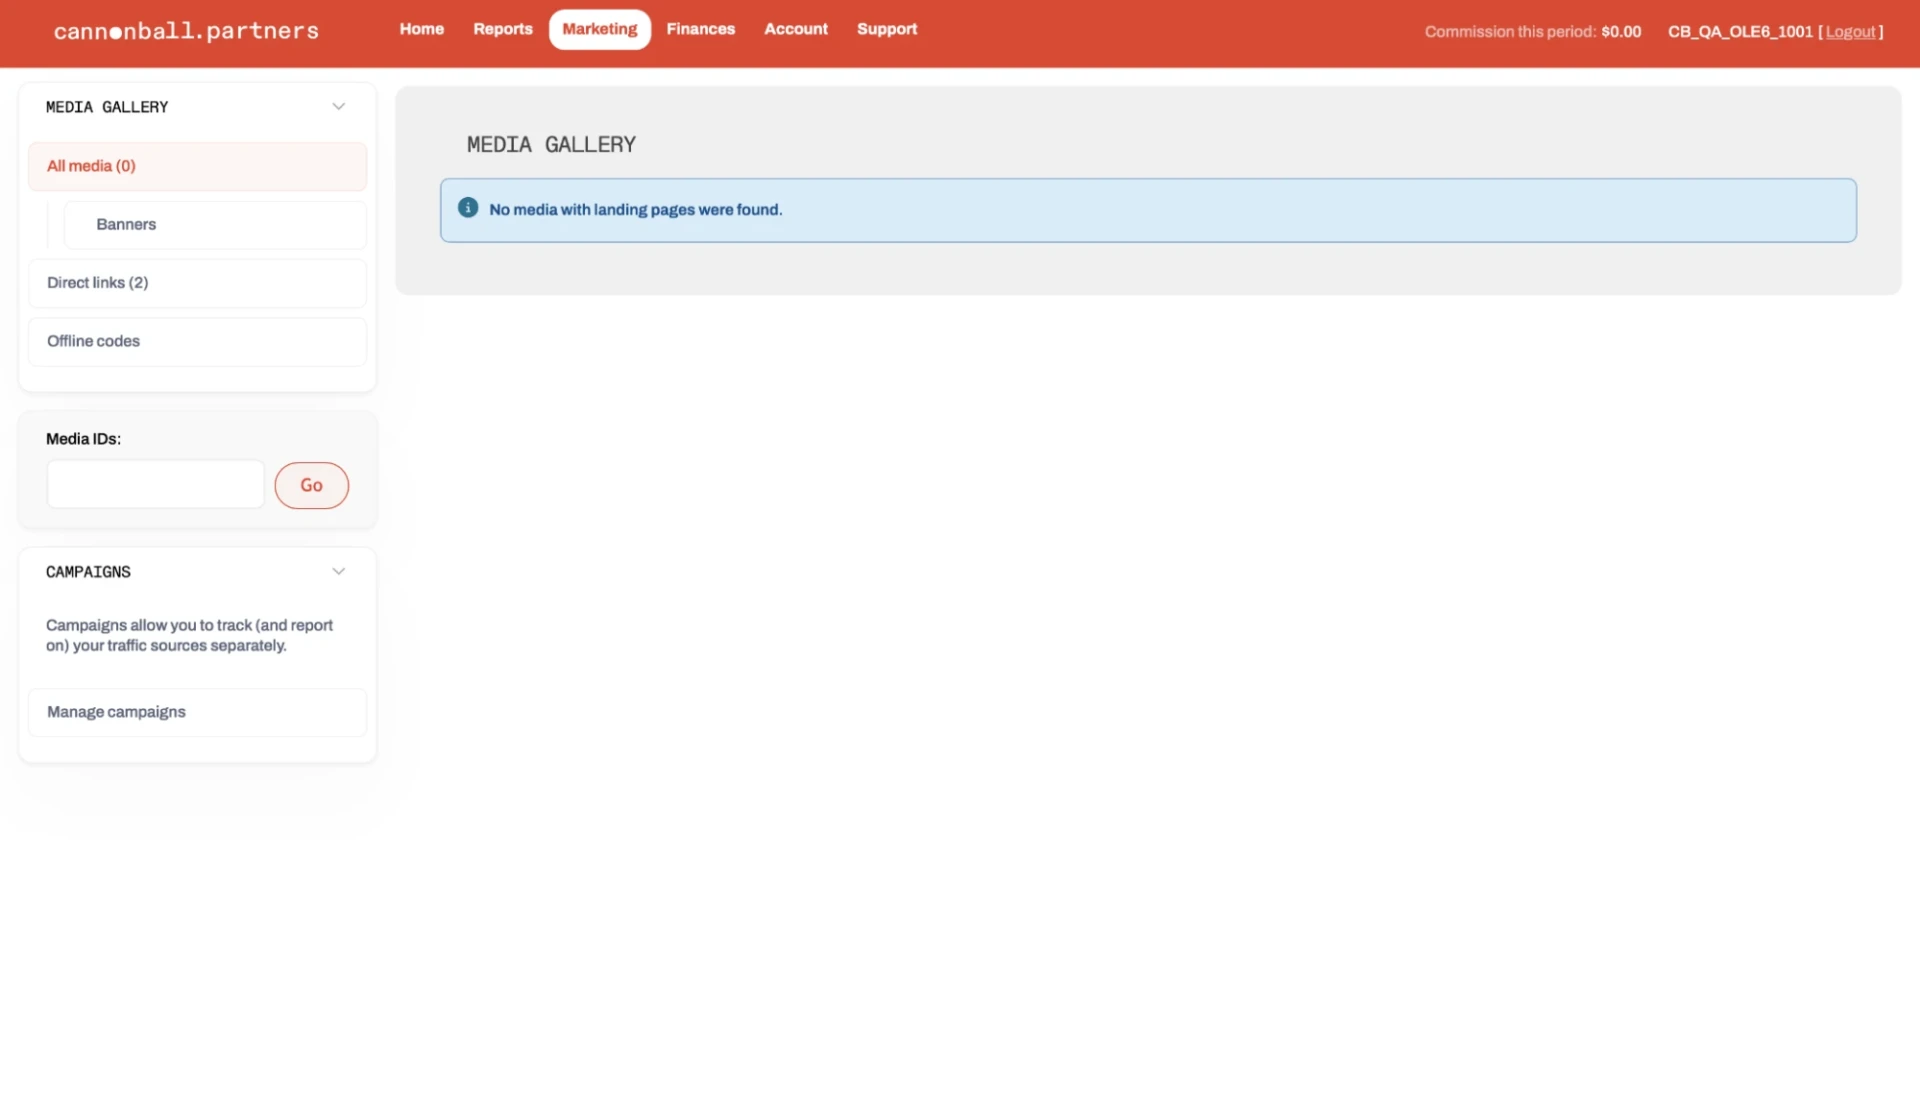Select All media (0) in sidebar
Viewport: 1920px width, 1100px height.
197,166
